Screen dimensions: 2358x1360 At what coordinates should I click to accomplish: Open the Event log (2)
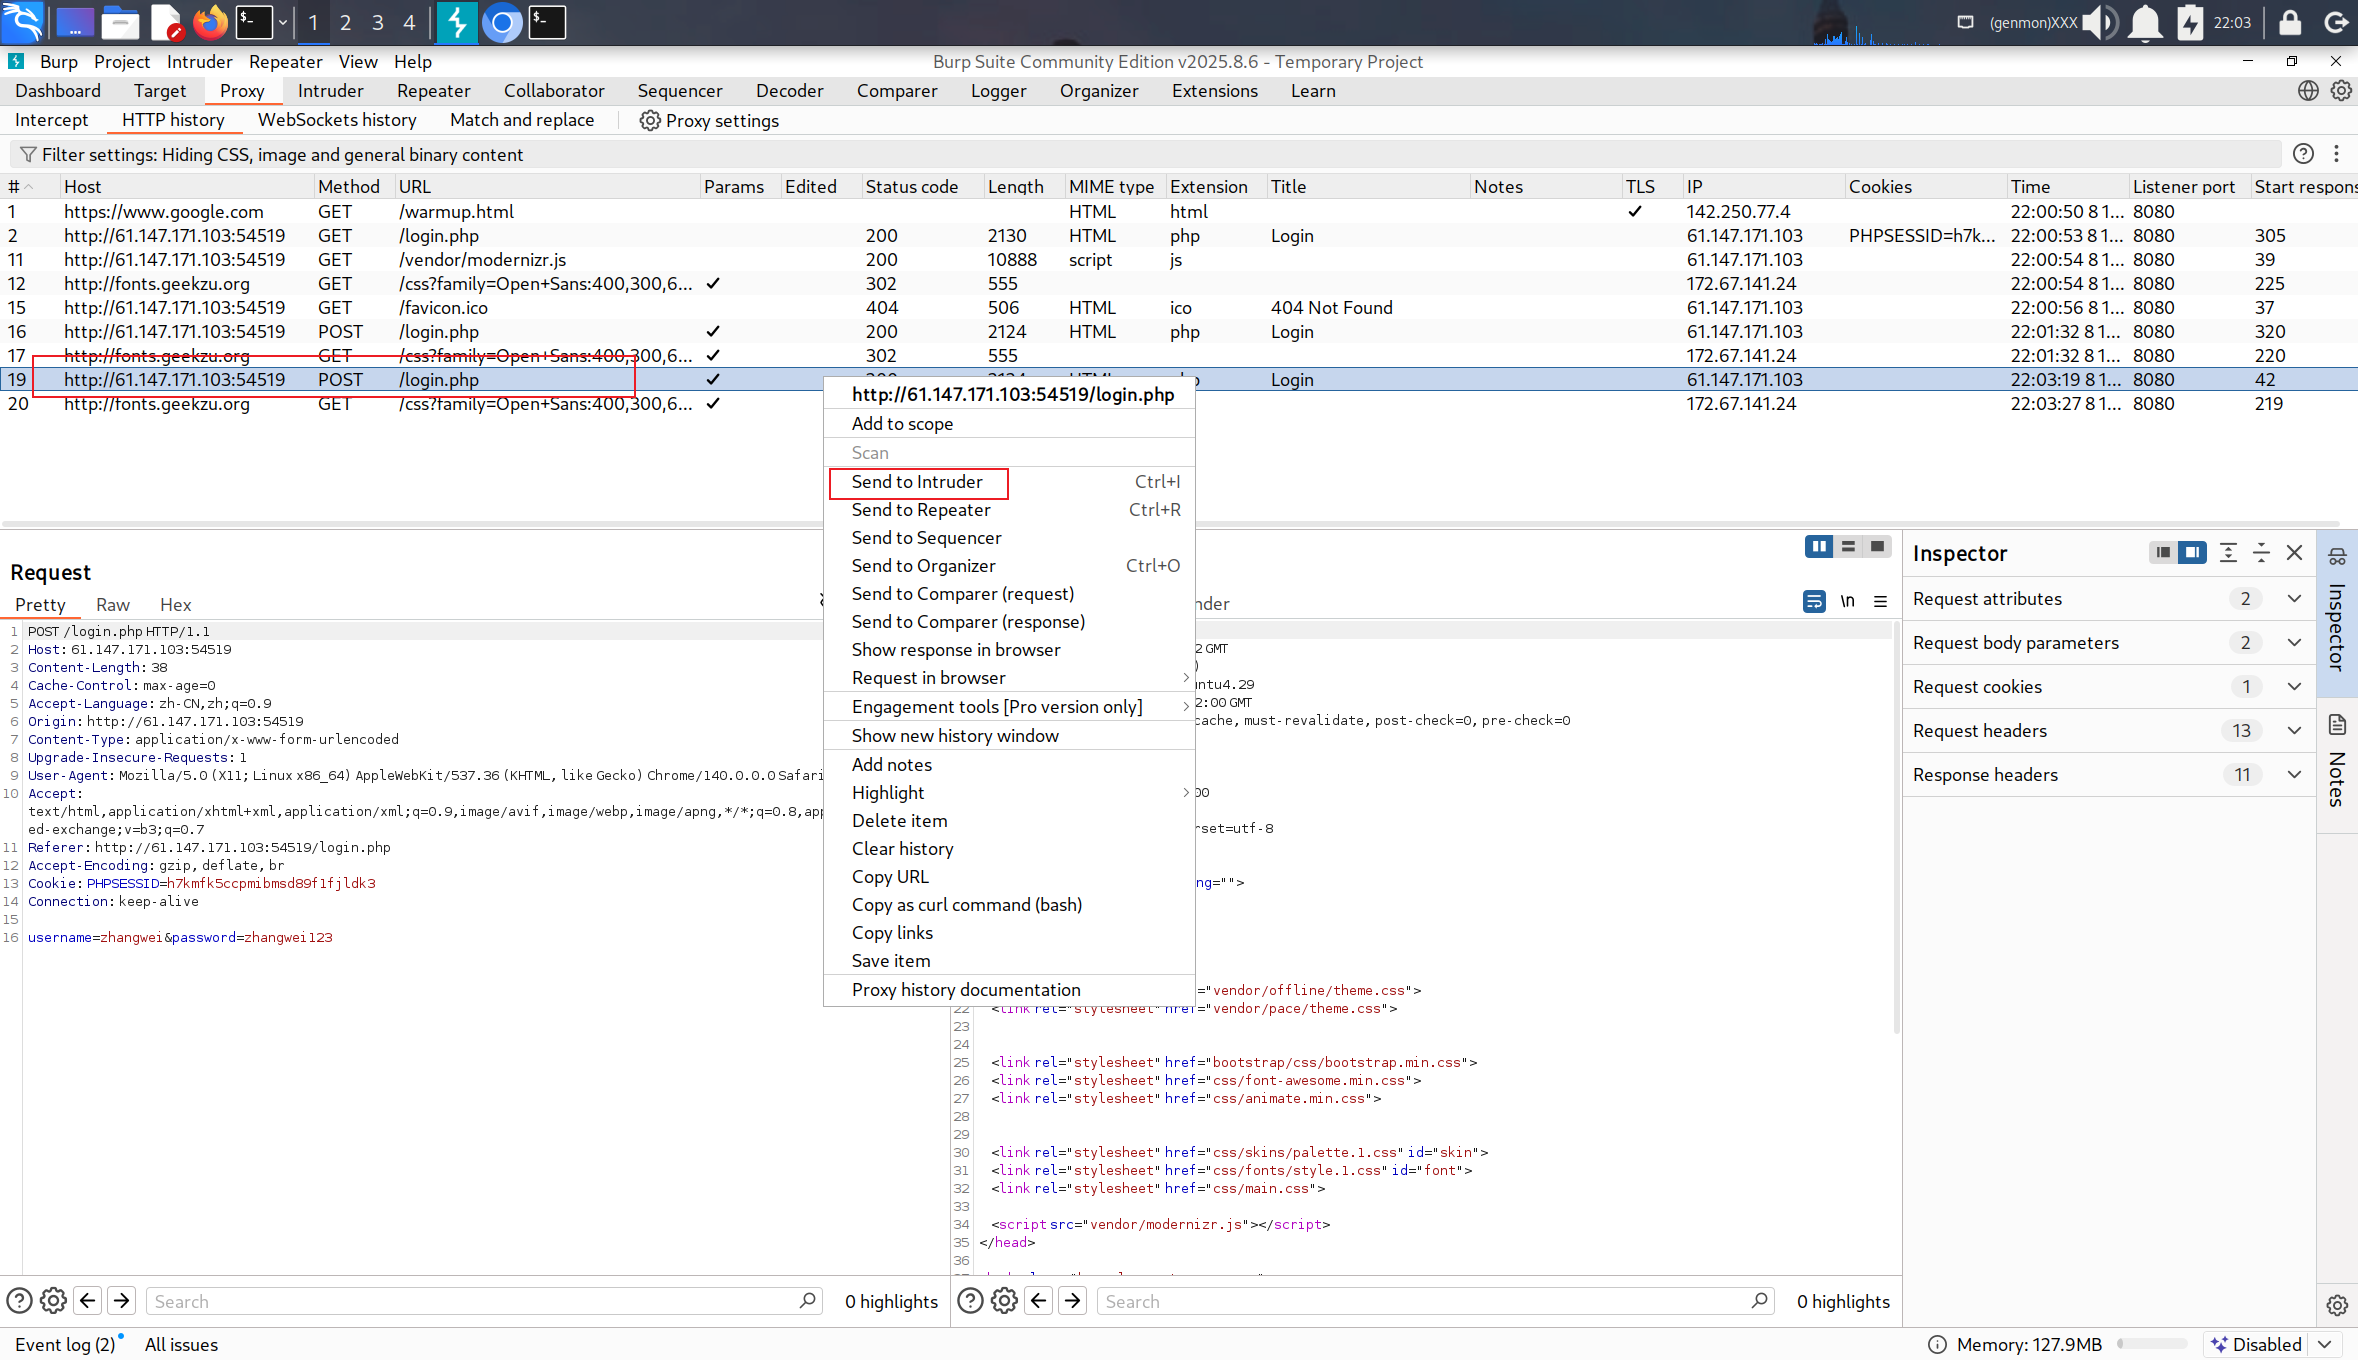(x=65, y=1344)
